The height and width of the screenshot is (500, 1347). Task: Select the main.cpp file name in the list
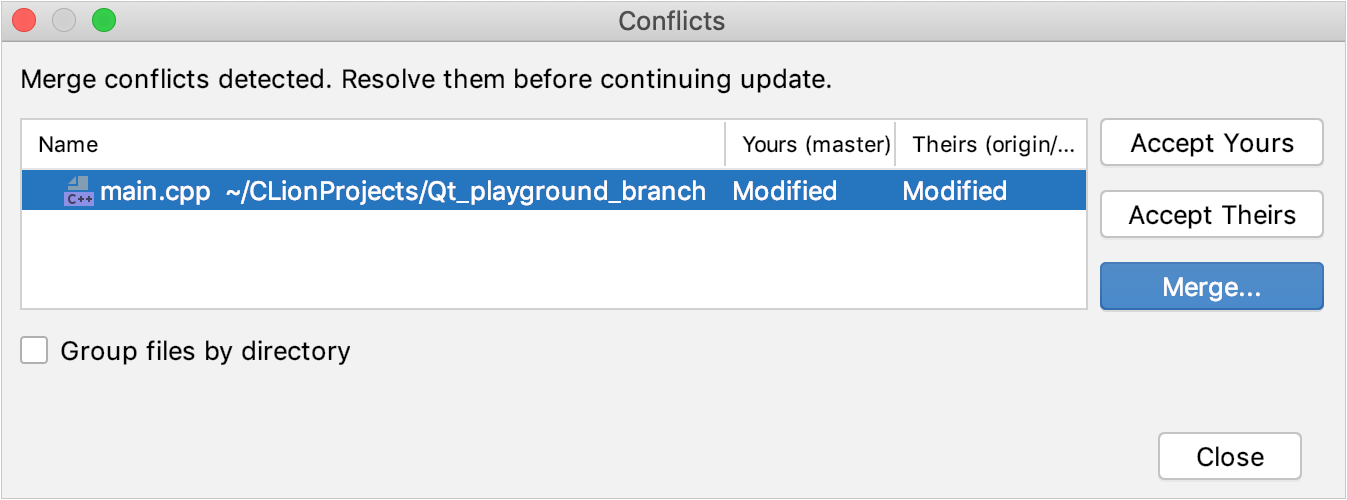coord(155,191)
